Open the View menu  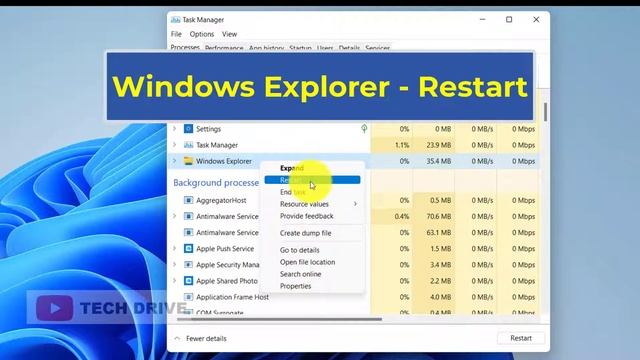[x=229, y=34]
